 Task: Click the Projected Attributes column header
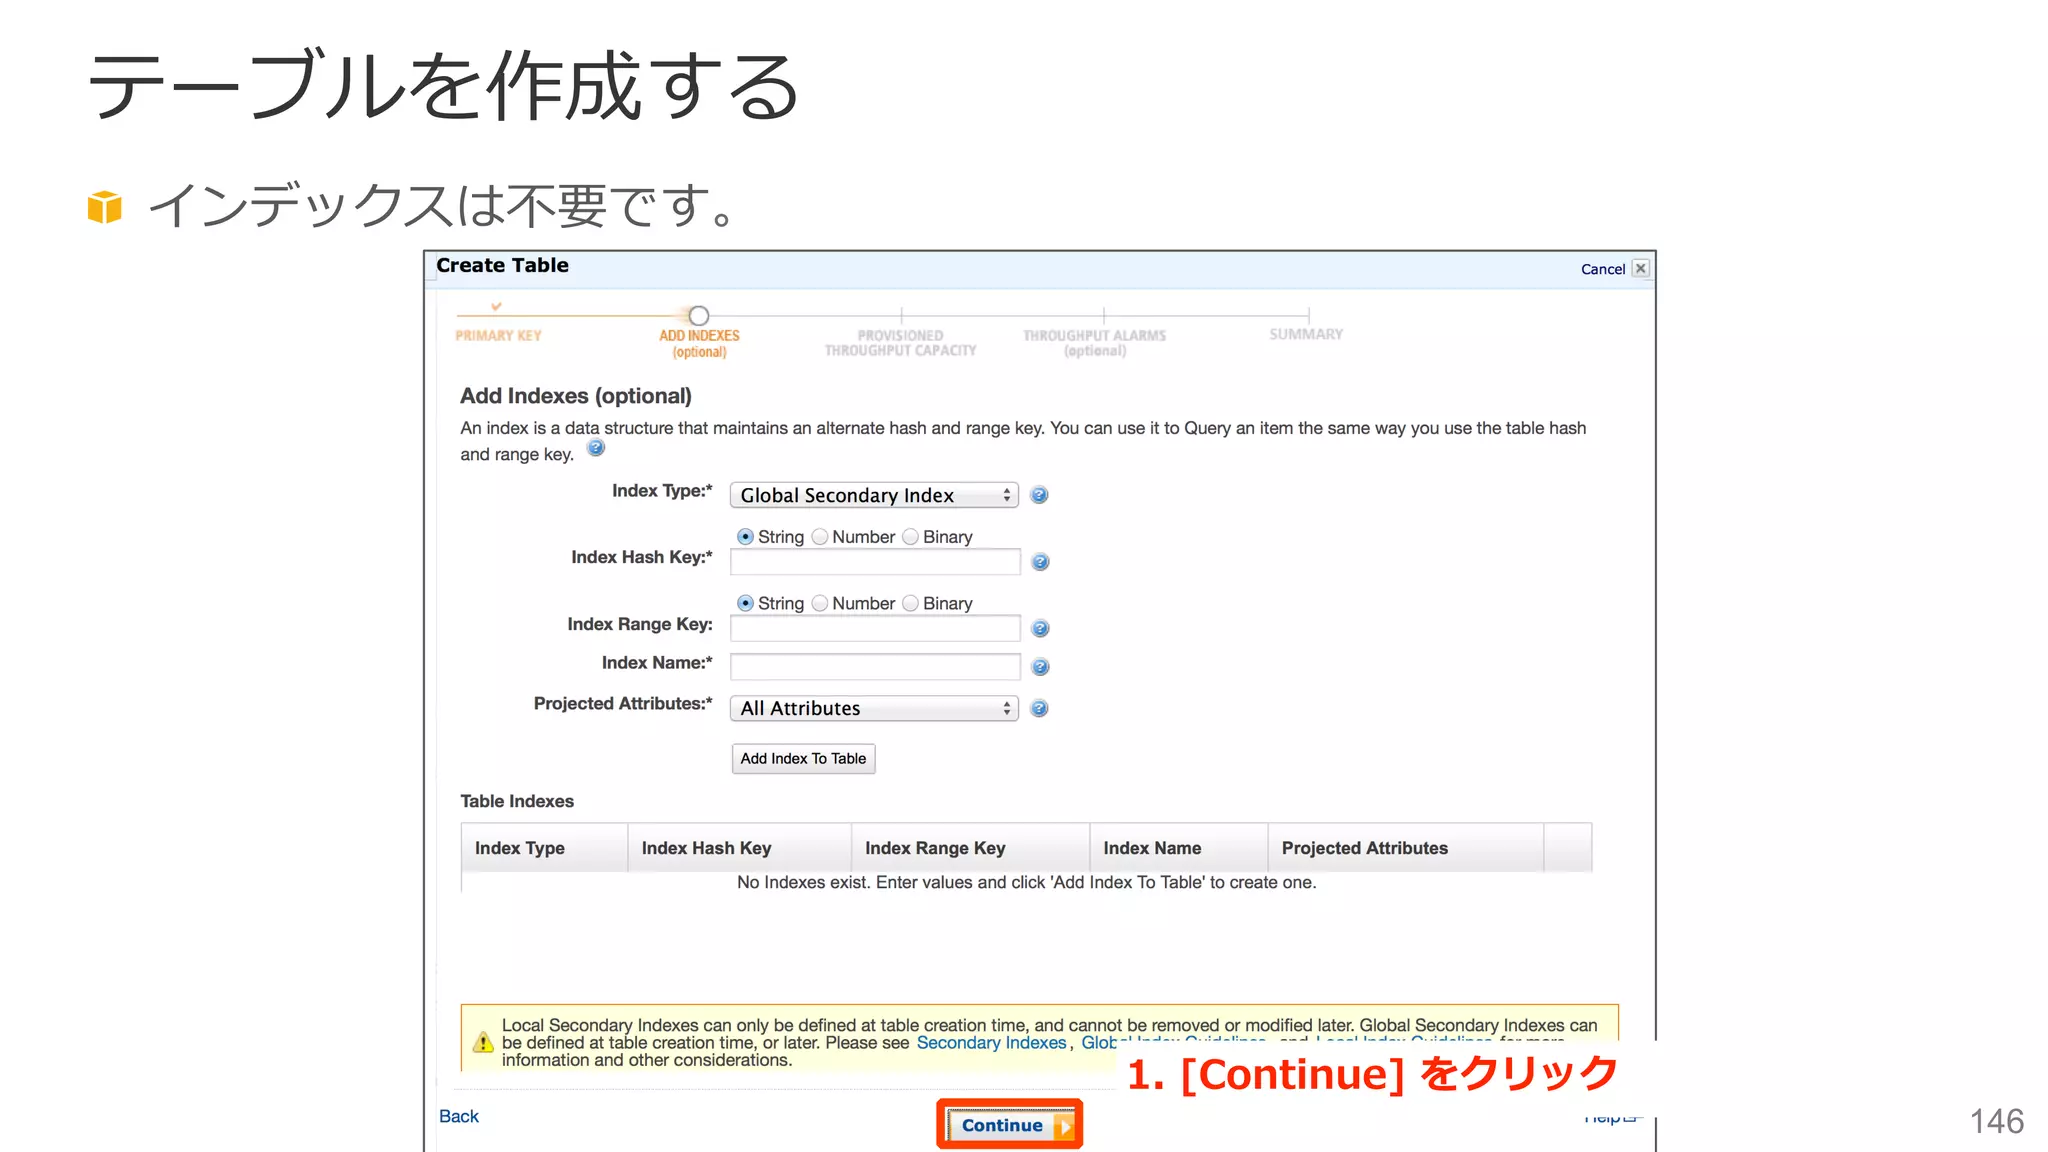1406,848
